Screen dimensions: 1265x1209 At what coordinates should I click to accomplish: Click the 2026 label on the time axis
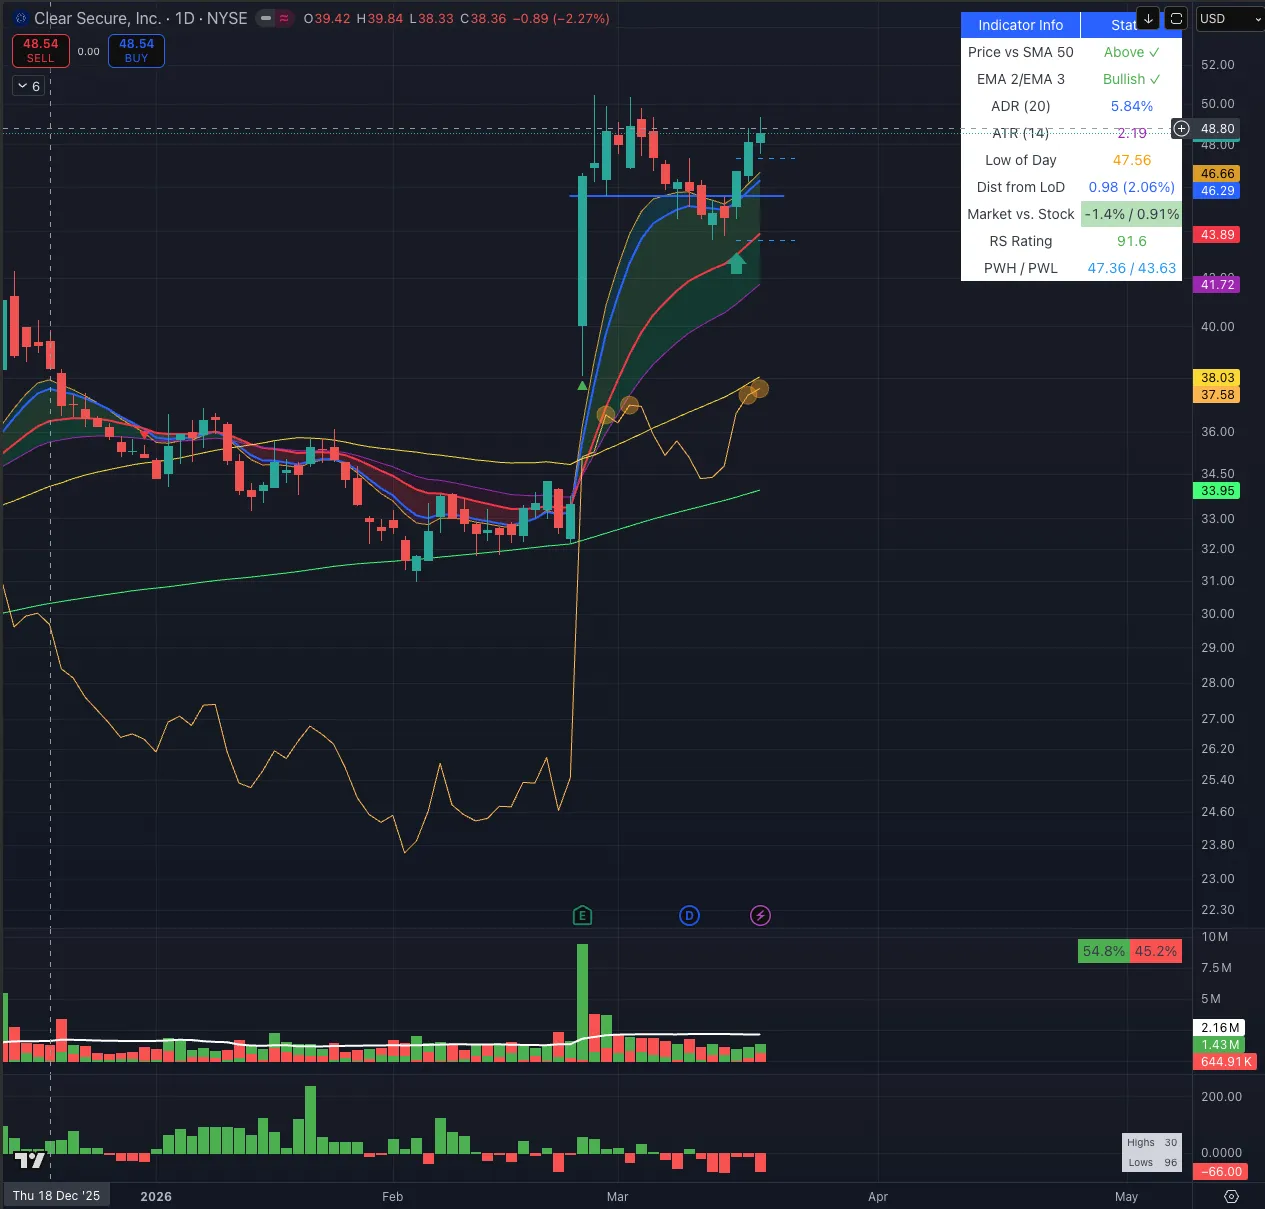(x=156, y=1196)
